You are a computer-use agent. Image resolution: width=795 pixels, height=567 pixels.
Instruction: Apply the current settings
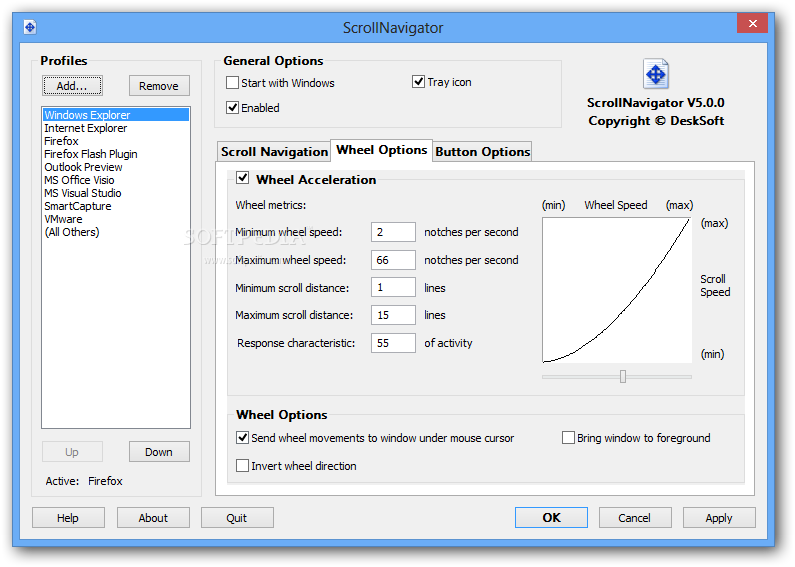[719, 518]
